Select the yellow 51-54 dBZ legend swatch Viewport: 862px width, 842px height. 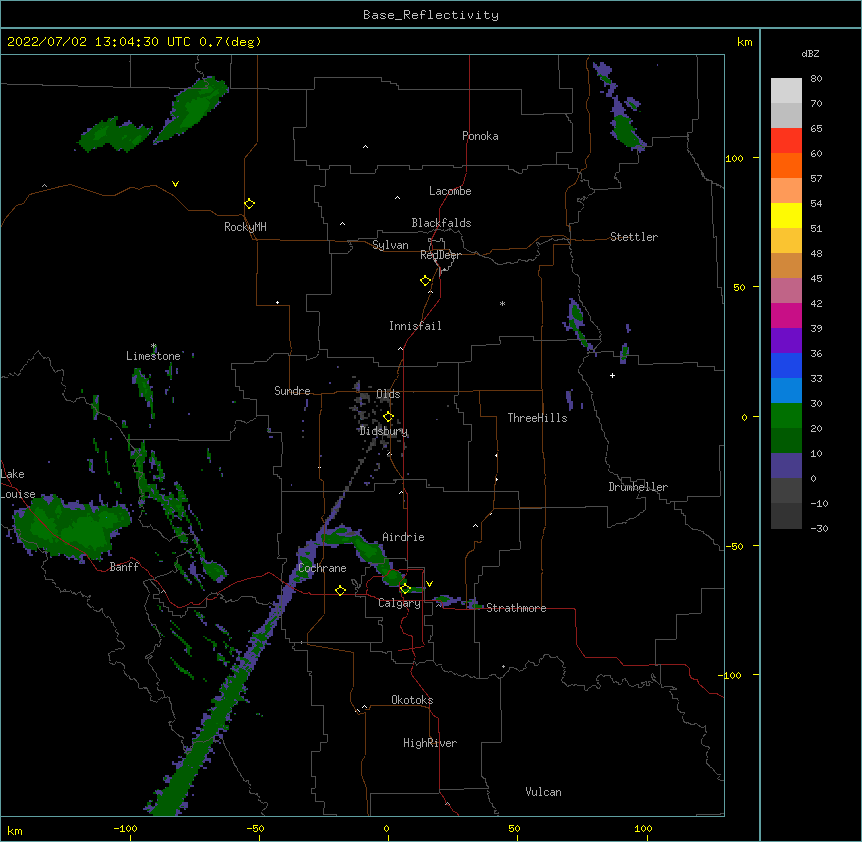tap(786, 215)
